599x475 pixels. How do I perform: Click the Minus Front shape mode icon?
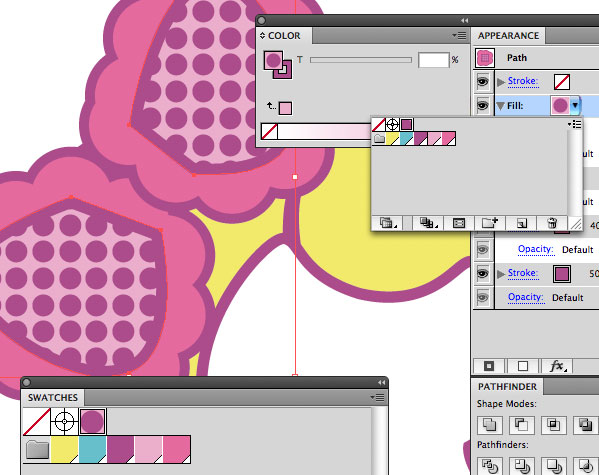[521, 425]
